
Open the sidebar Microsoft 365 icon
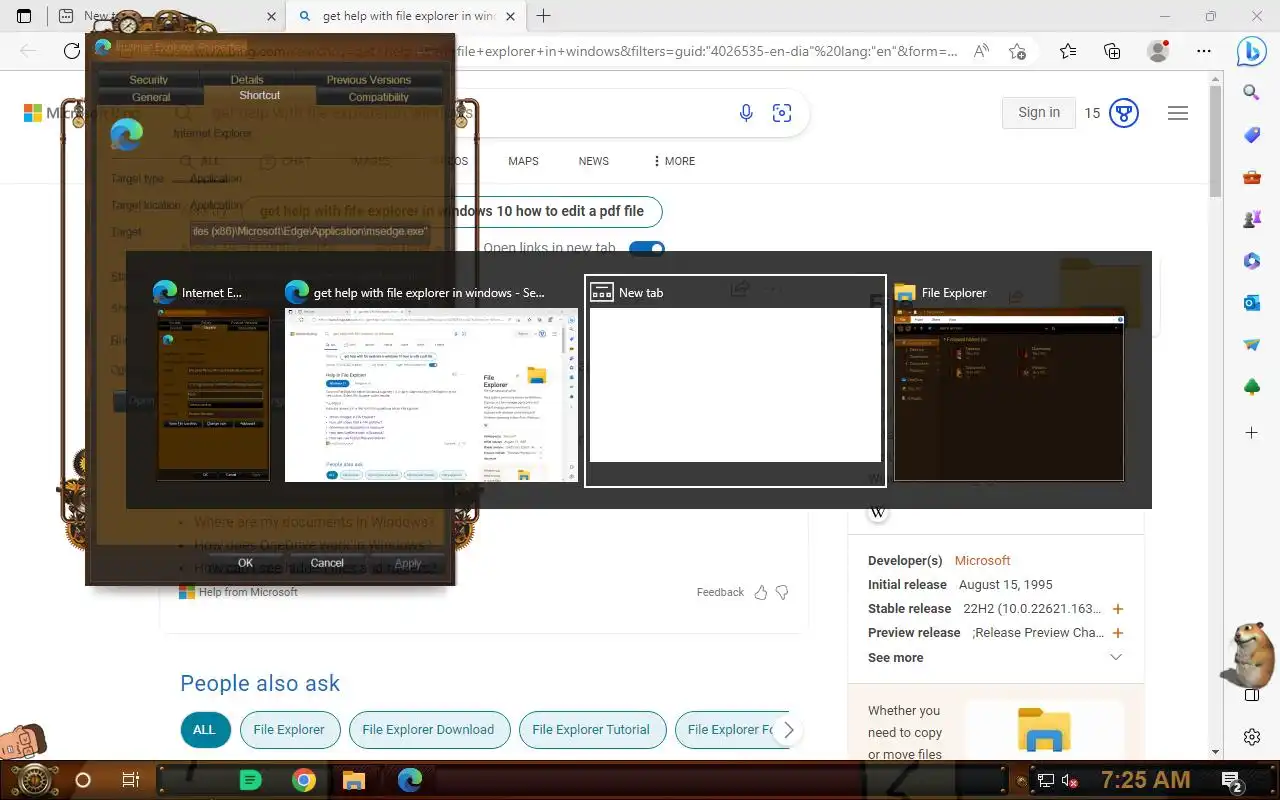point(1252,261)
